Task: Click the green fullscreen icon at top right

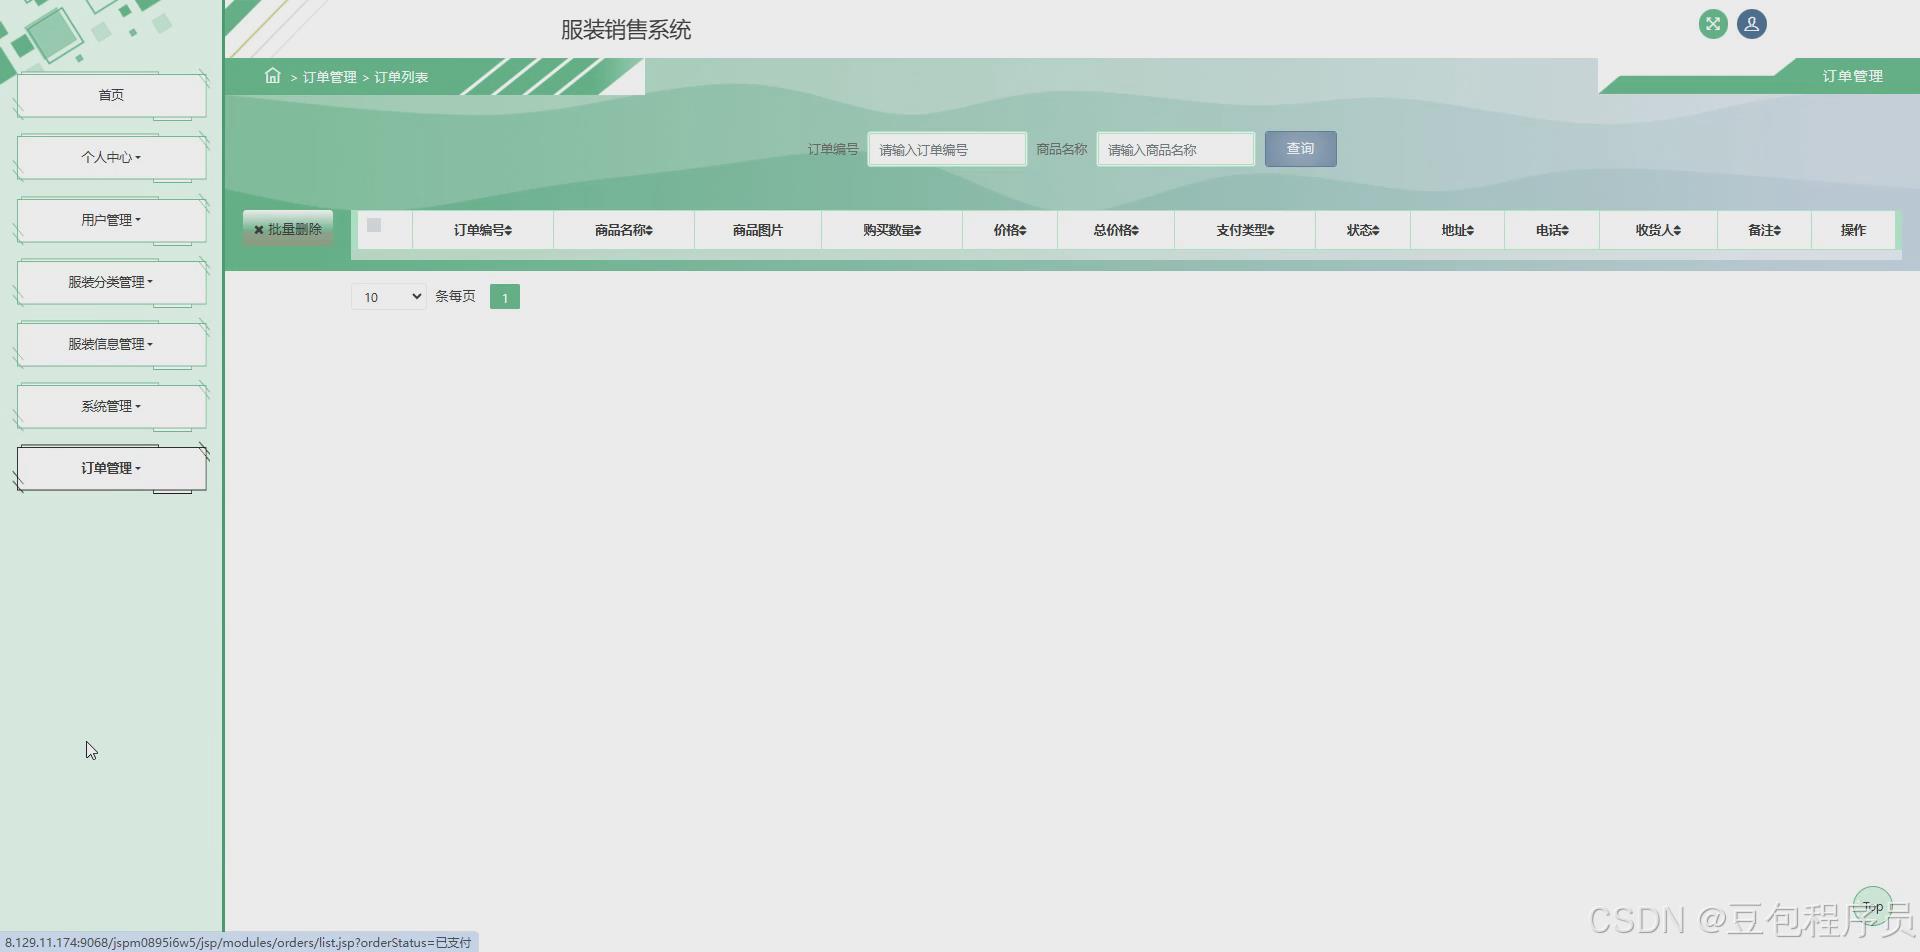Action: 1713,23
